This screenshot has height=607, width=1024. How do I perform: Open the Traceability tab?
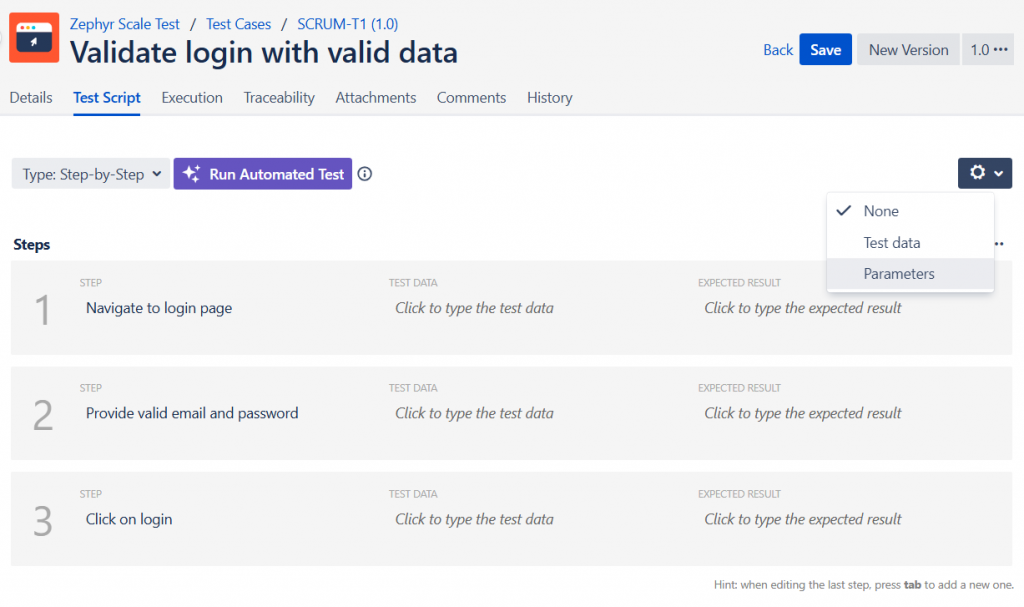click(279, 98)
